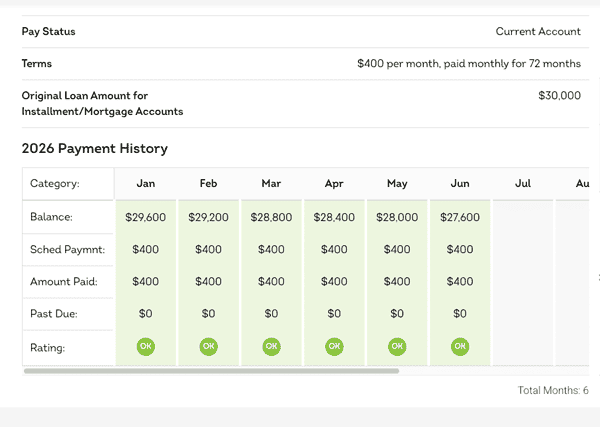The width and height of the screenshot is (600, 427).
Task: Click the Amount Paid: row label
Action: (x=64, y=282)
